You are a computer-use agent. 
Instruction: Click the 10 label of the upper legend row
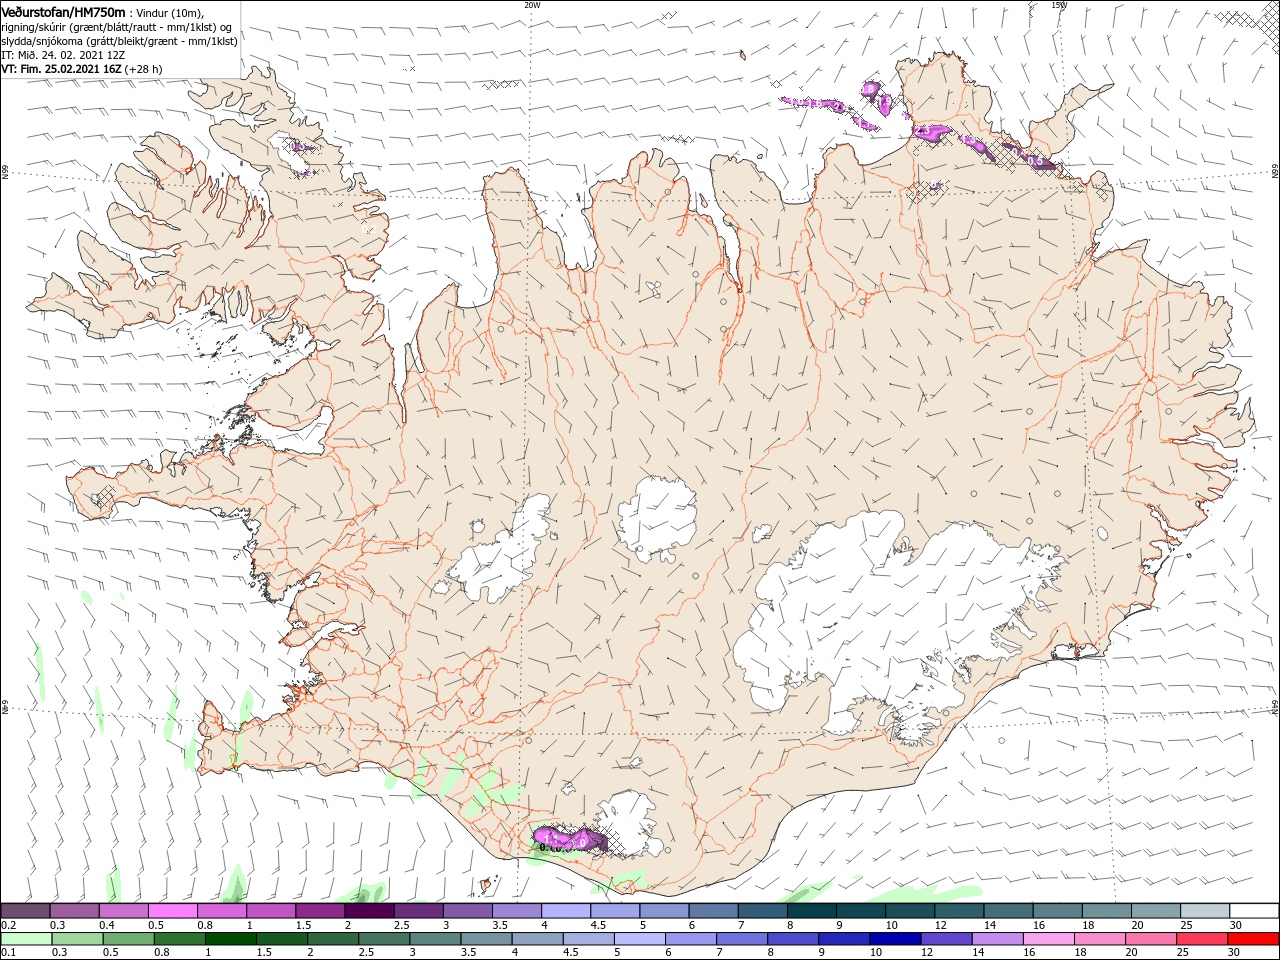(890, 925)
